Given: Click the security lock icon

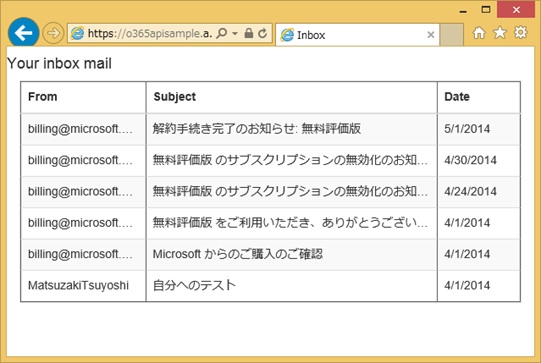Looking at the screenshot, I should 248,33.
